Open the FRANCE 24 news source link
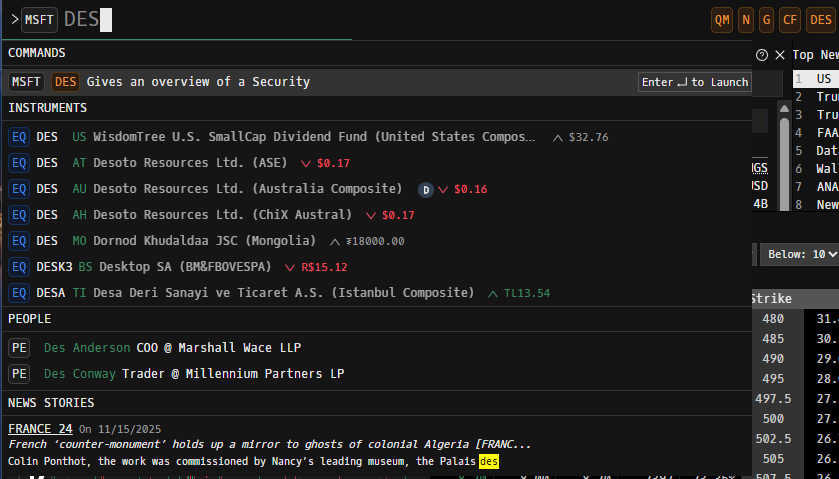The width and height of the screenshot is (839, 479). pyautogui.click(x=40, y=429)
